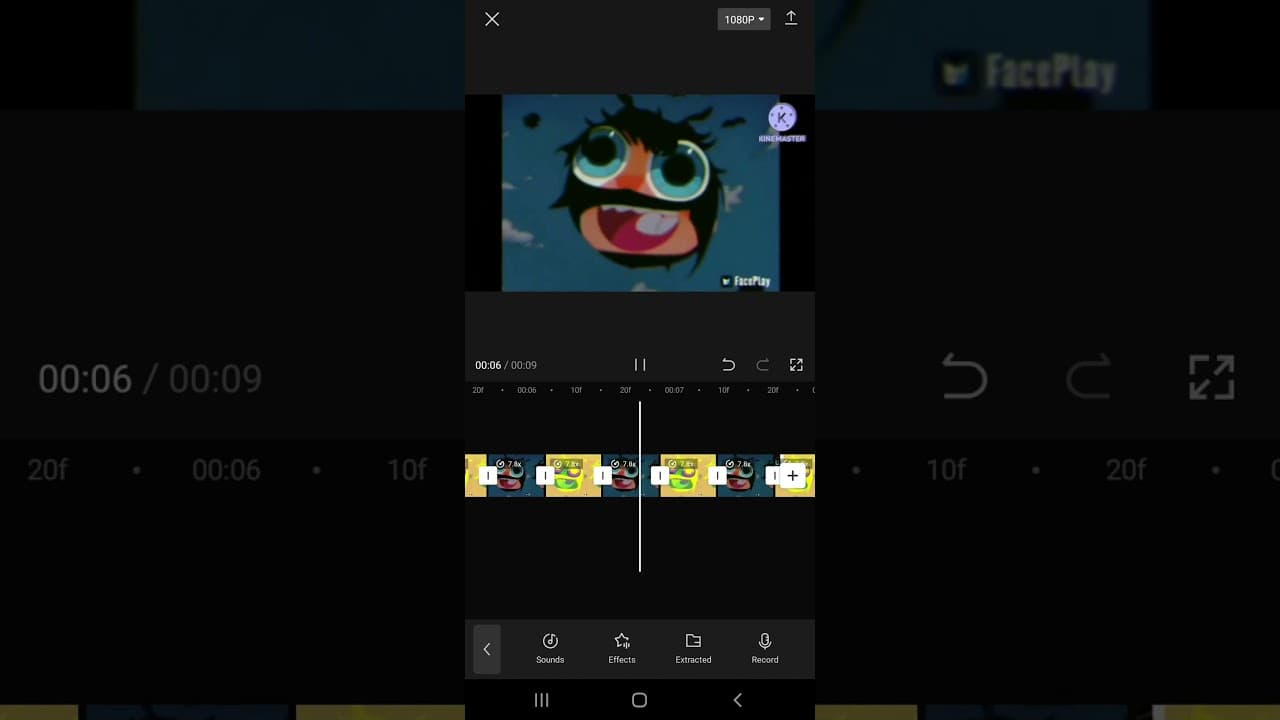Viewport: 1280px width, 720px height.
Task: Open Android recent apps button
Action: click(542, 700)
